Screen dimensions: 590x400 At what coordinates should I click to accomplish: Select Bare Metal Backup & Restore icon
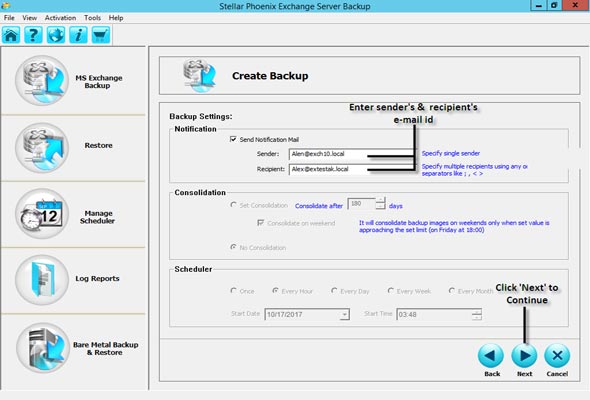(43, 347)
